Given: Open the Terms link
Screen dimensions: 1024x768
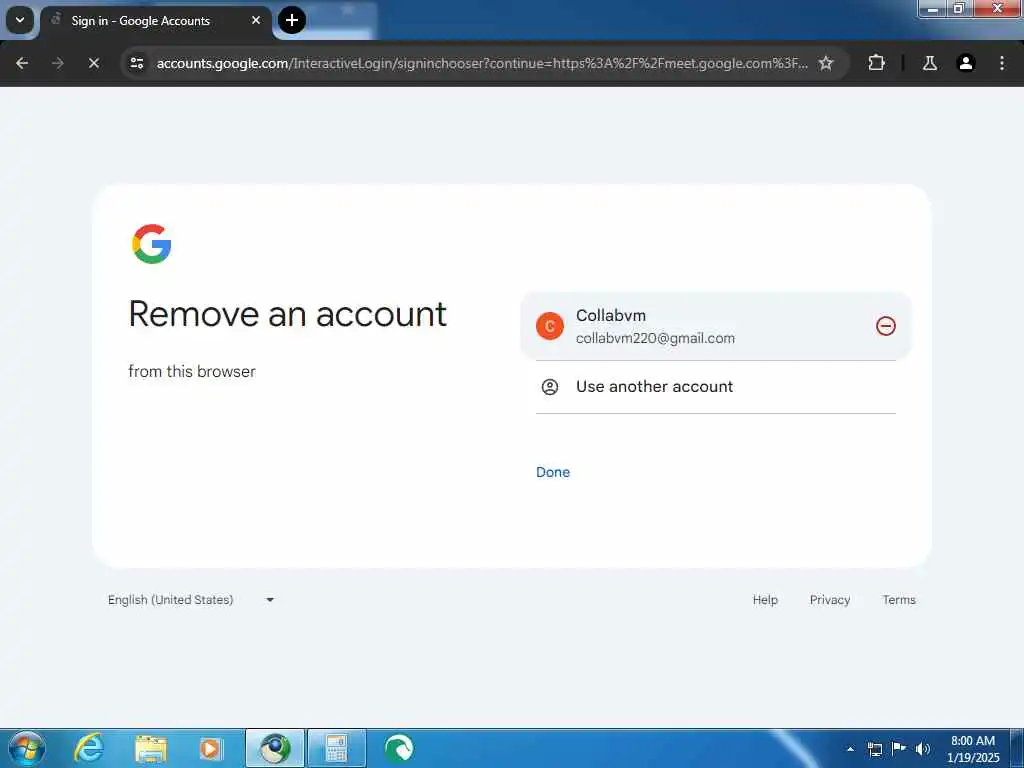Looking at the screenshot, I should 899,600.
